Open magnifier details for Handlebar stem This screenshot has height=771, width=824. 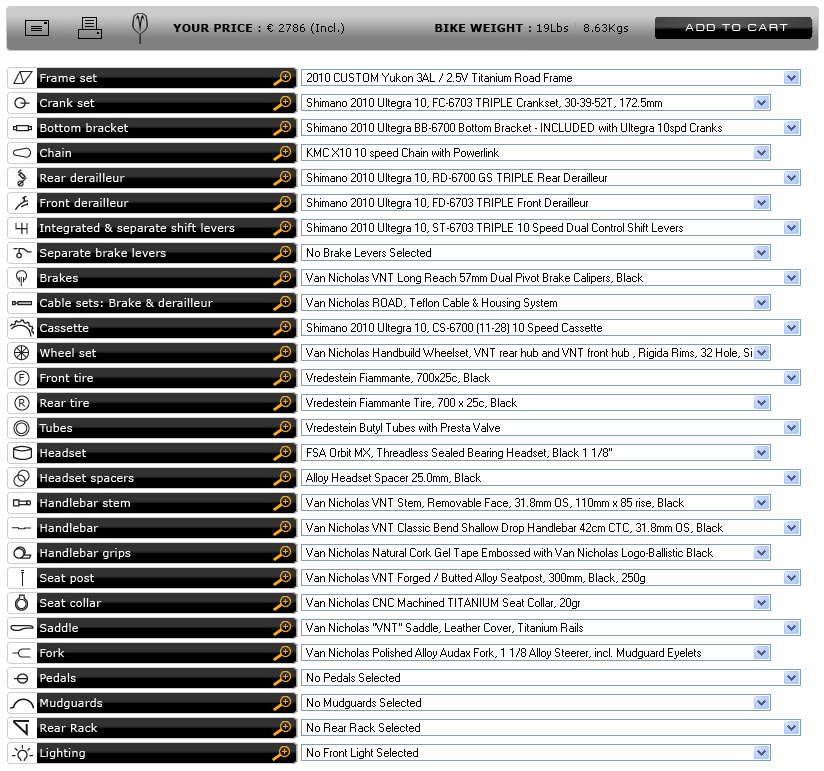283,503
